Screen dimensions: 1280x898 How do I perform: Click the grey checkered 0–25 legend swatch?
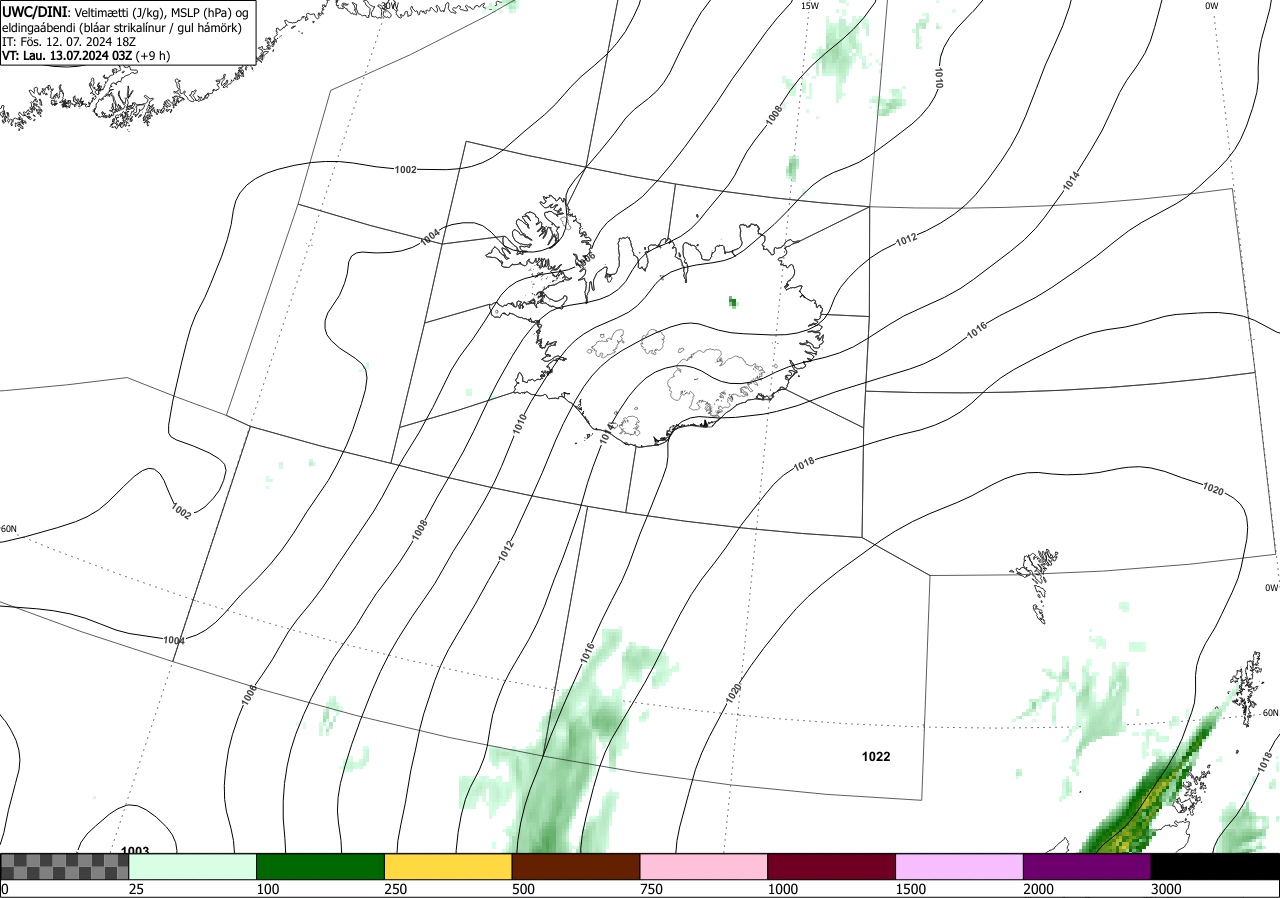[x=65, y=866]
